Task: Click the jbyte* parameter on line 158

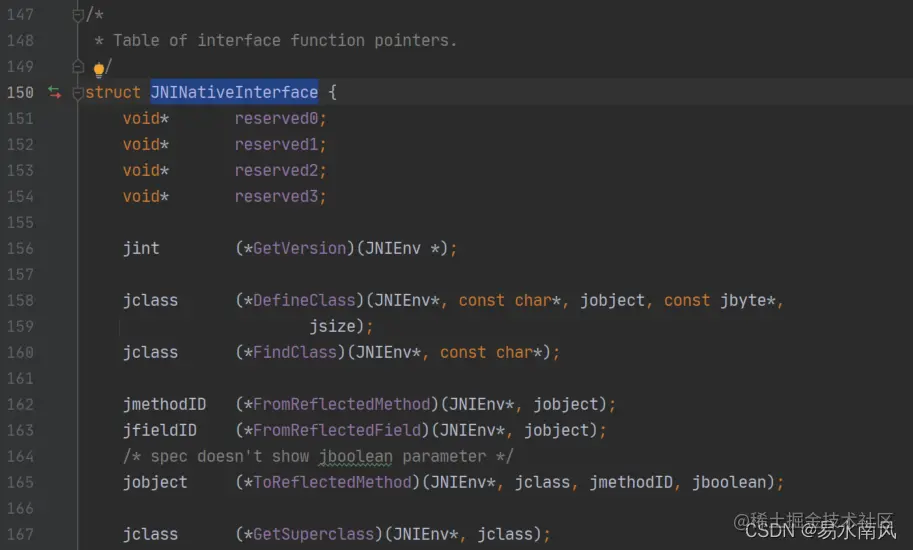Action: 748,300
